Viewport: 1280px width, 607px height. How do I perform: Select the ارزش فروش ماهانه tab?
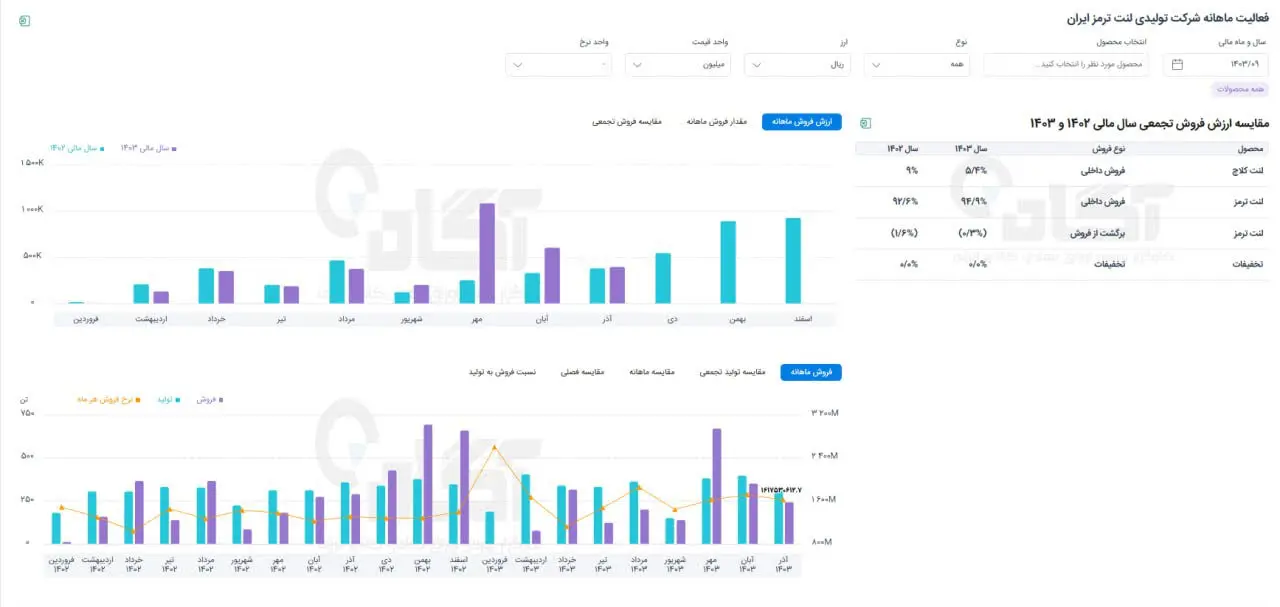click(802, 122)
